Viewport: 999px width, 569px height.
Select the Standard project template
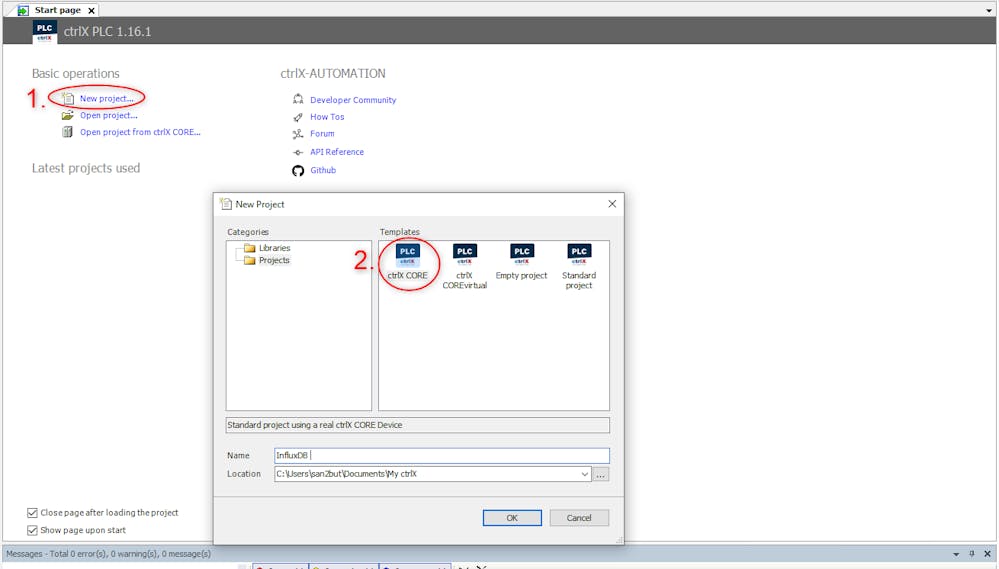(x=579, y=266)
